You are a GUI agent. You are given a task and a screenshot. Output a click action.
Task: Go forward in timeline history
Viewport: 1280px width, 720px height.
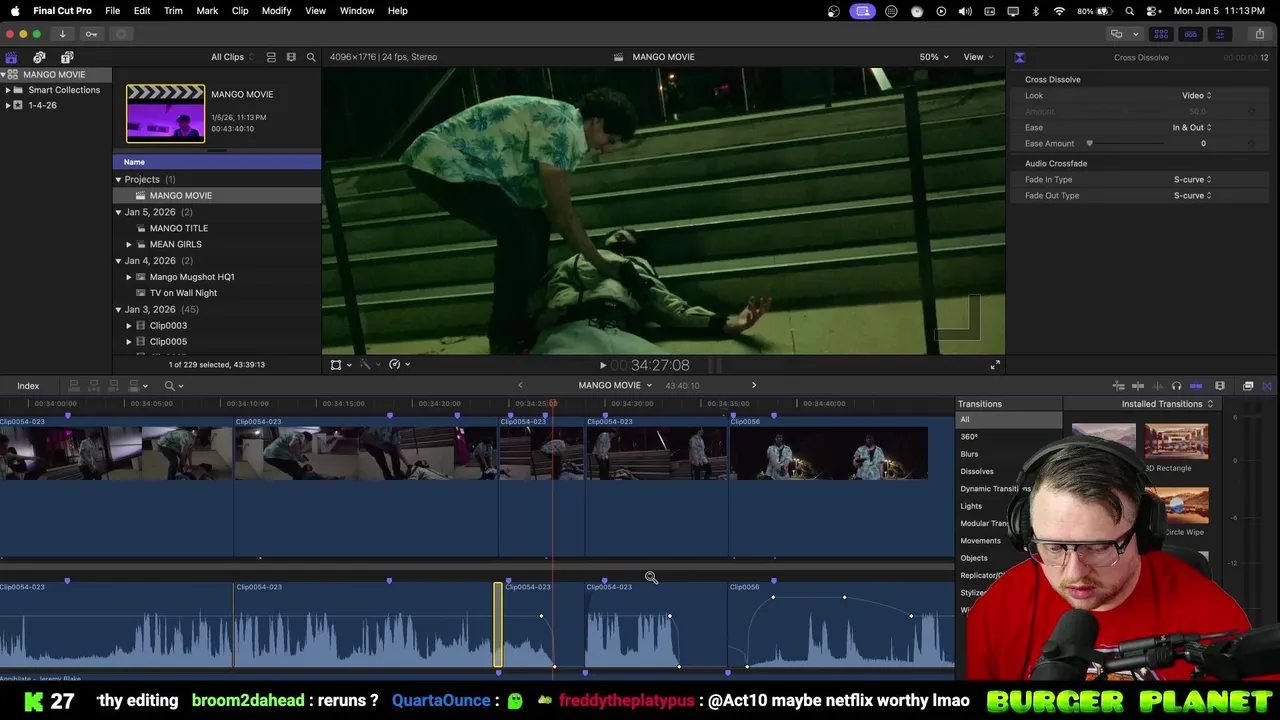(754, 385)
